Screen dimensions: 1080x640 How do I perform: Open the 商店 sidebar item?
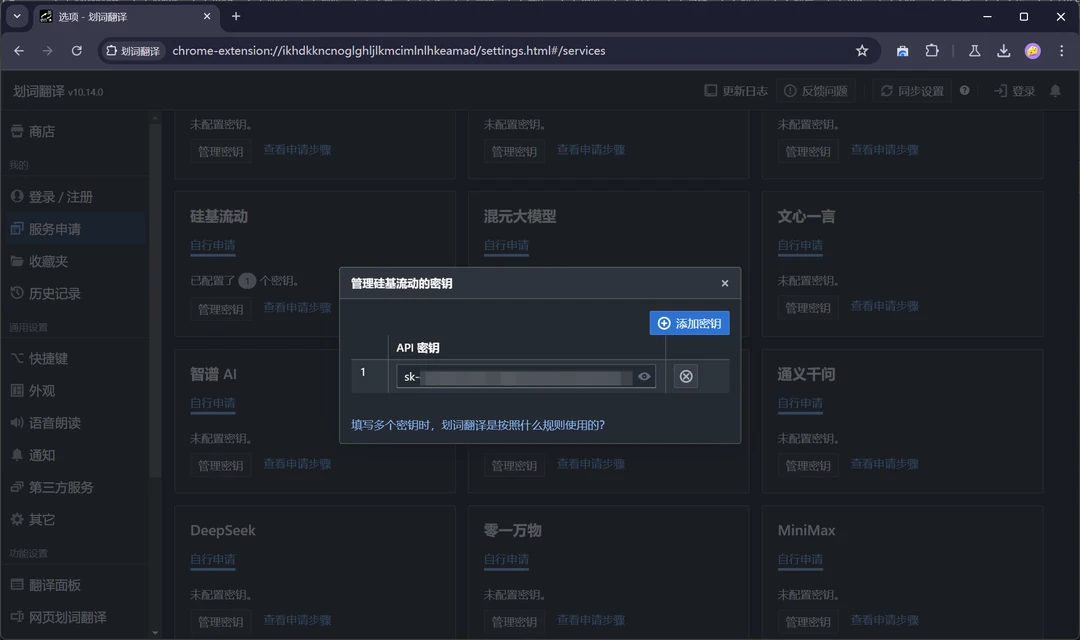click(x=74, y=132)
